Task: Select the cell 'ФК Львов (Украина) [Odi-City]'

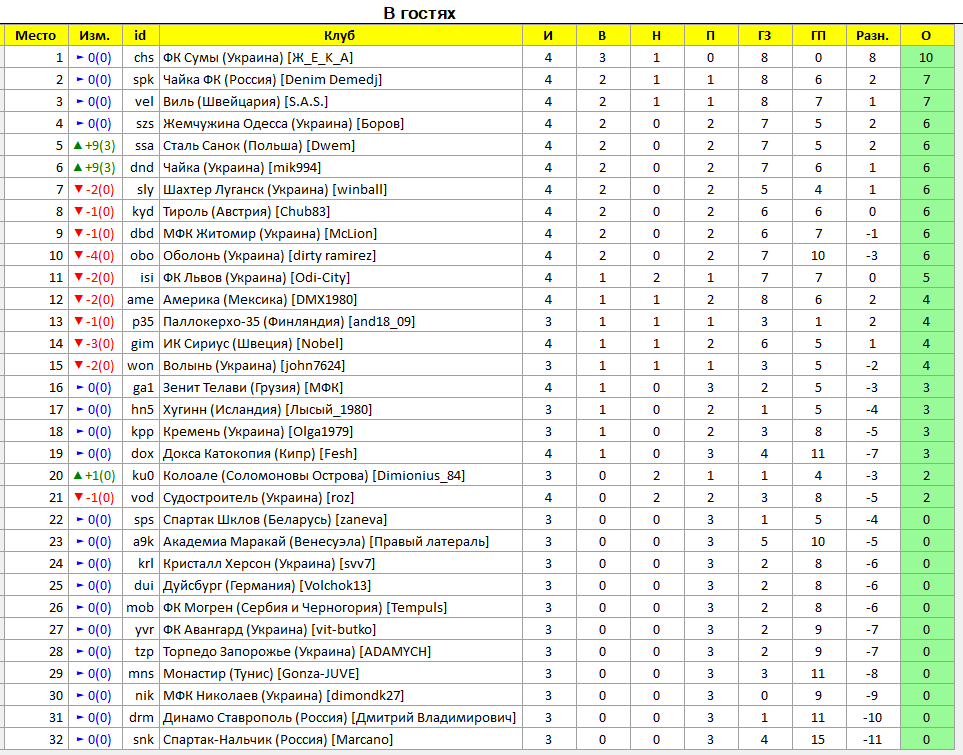Action: (x=341, y=278)
